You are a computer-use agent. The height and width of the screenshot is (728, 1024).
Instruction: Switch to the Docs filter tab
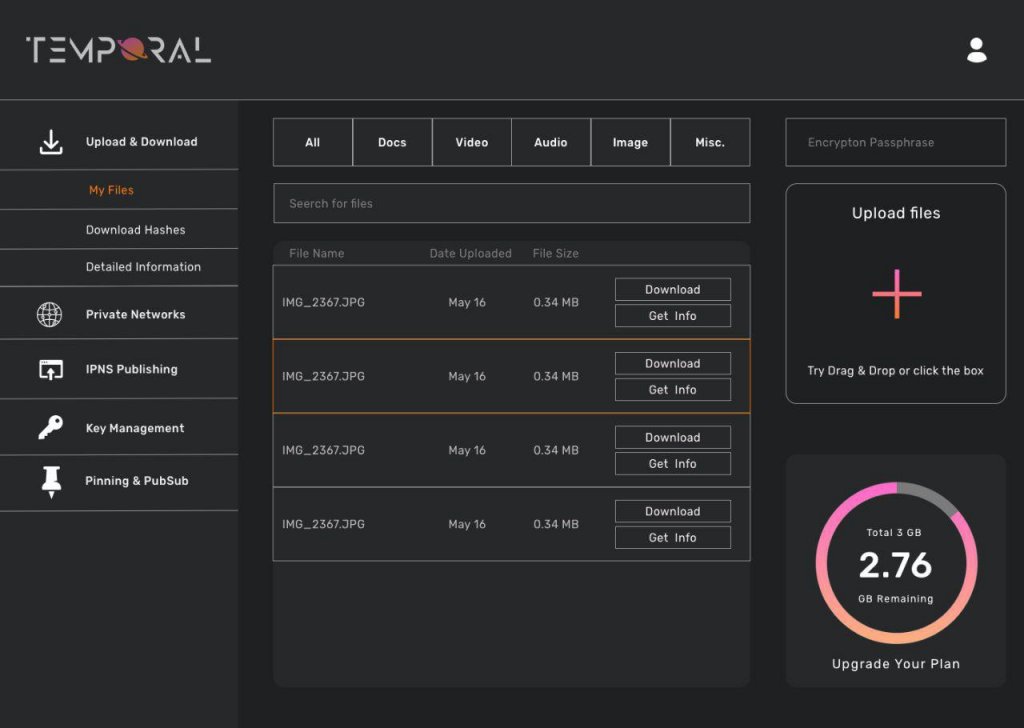(392, 142)
